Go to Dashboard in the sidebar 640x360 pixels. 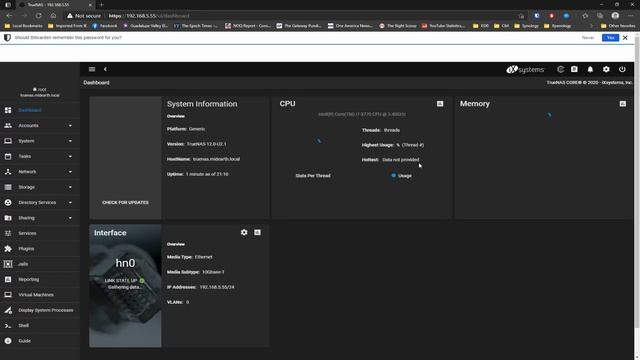[x=30, y=110]
